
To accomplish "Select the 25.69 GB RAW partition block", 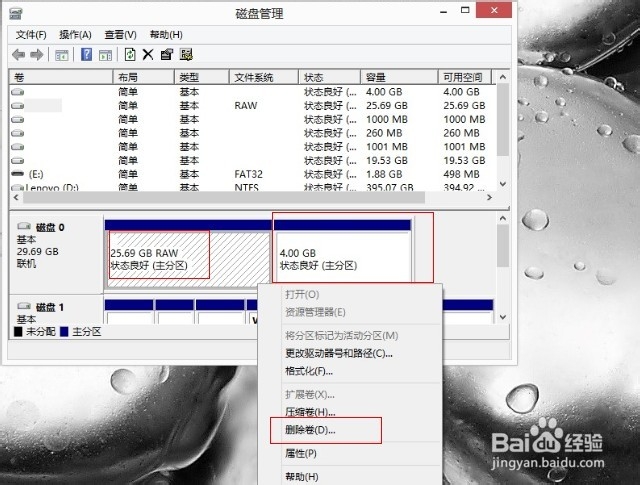I will [x=188, y=254].
